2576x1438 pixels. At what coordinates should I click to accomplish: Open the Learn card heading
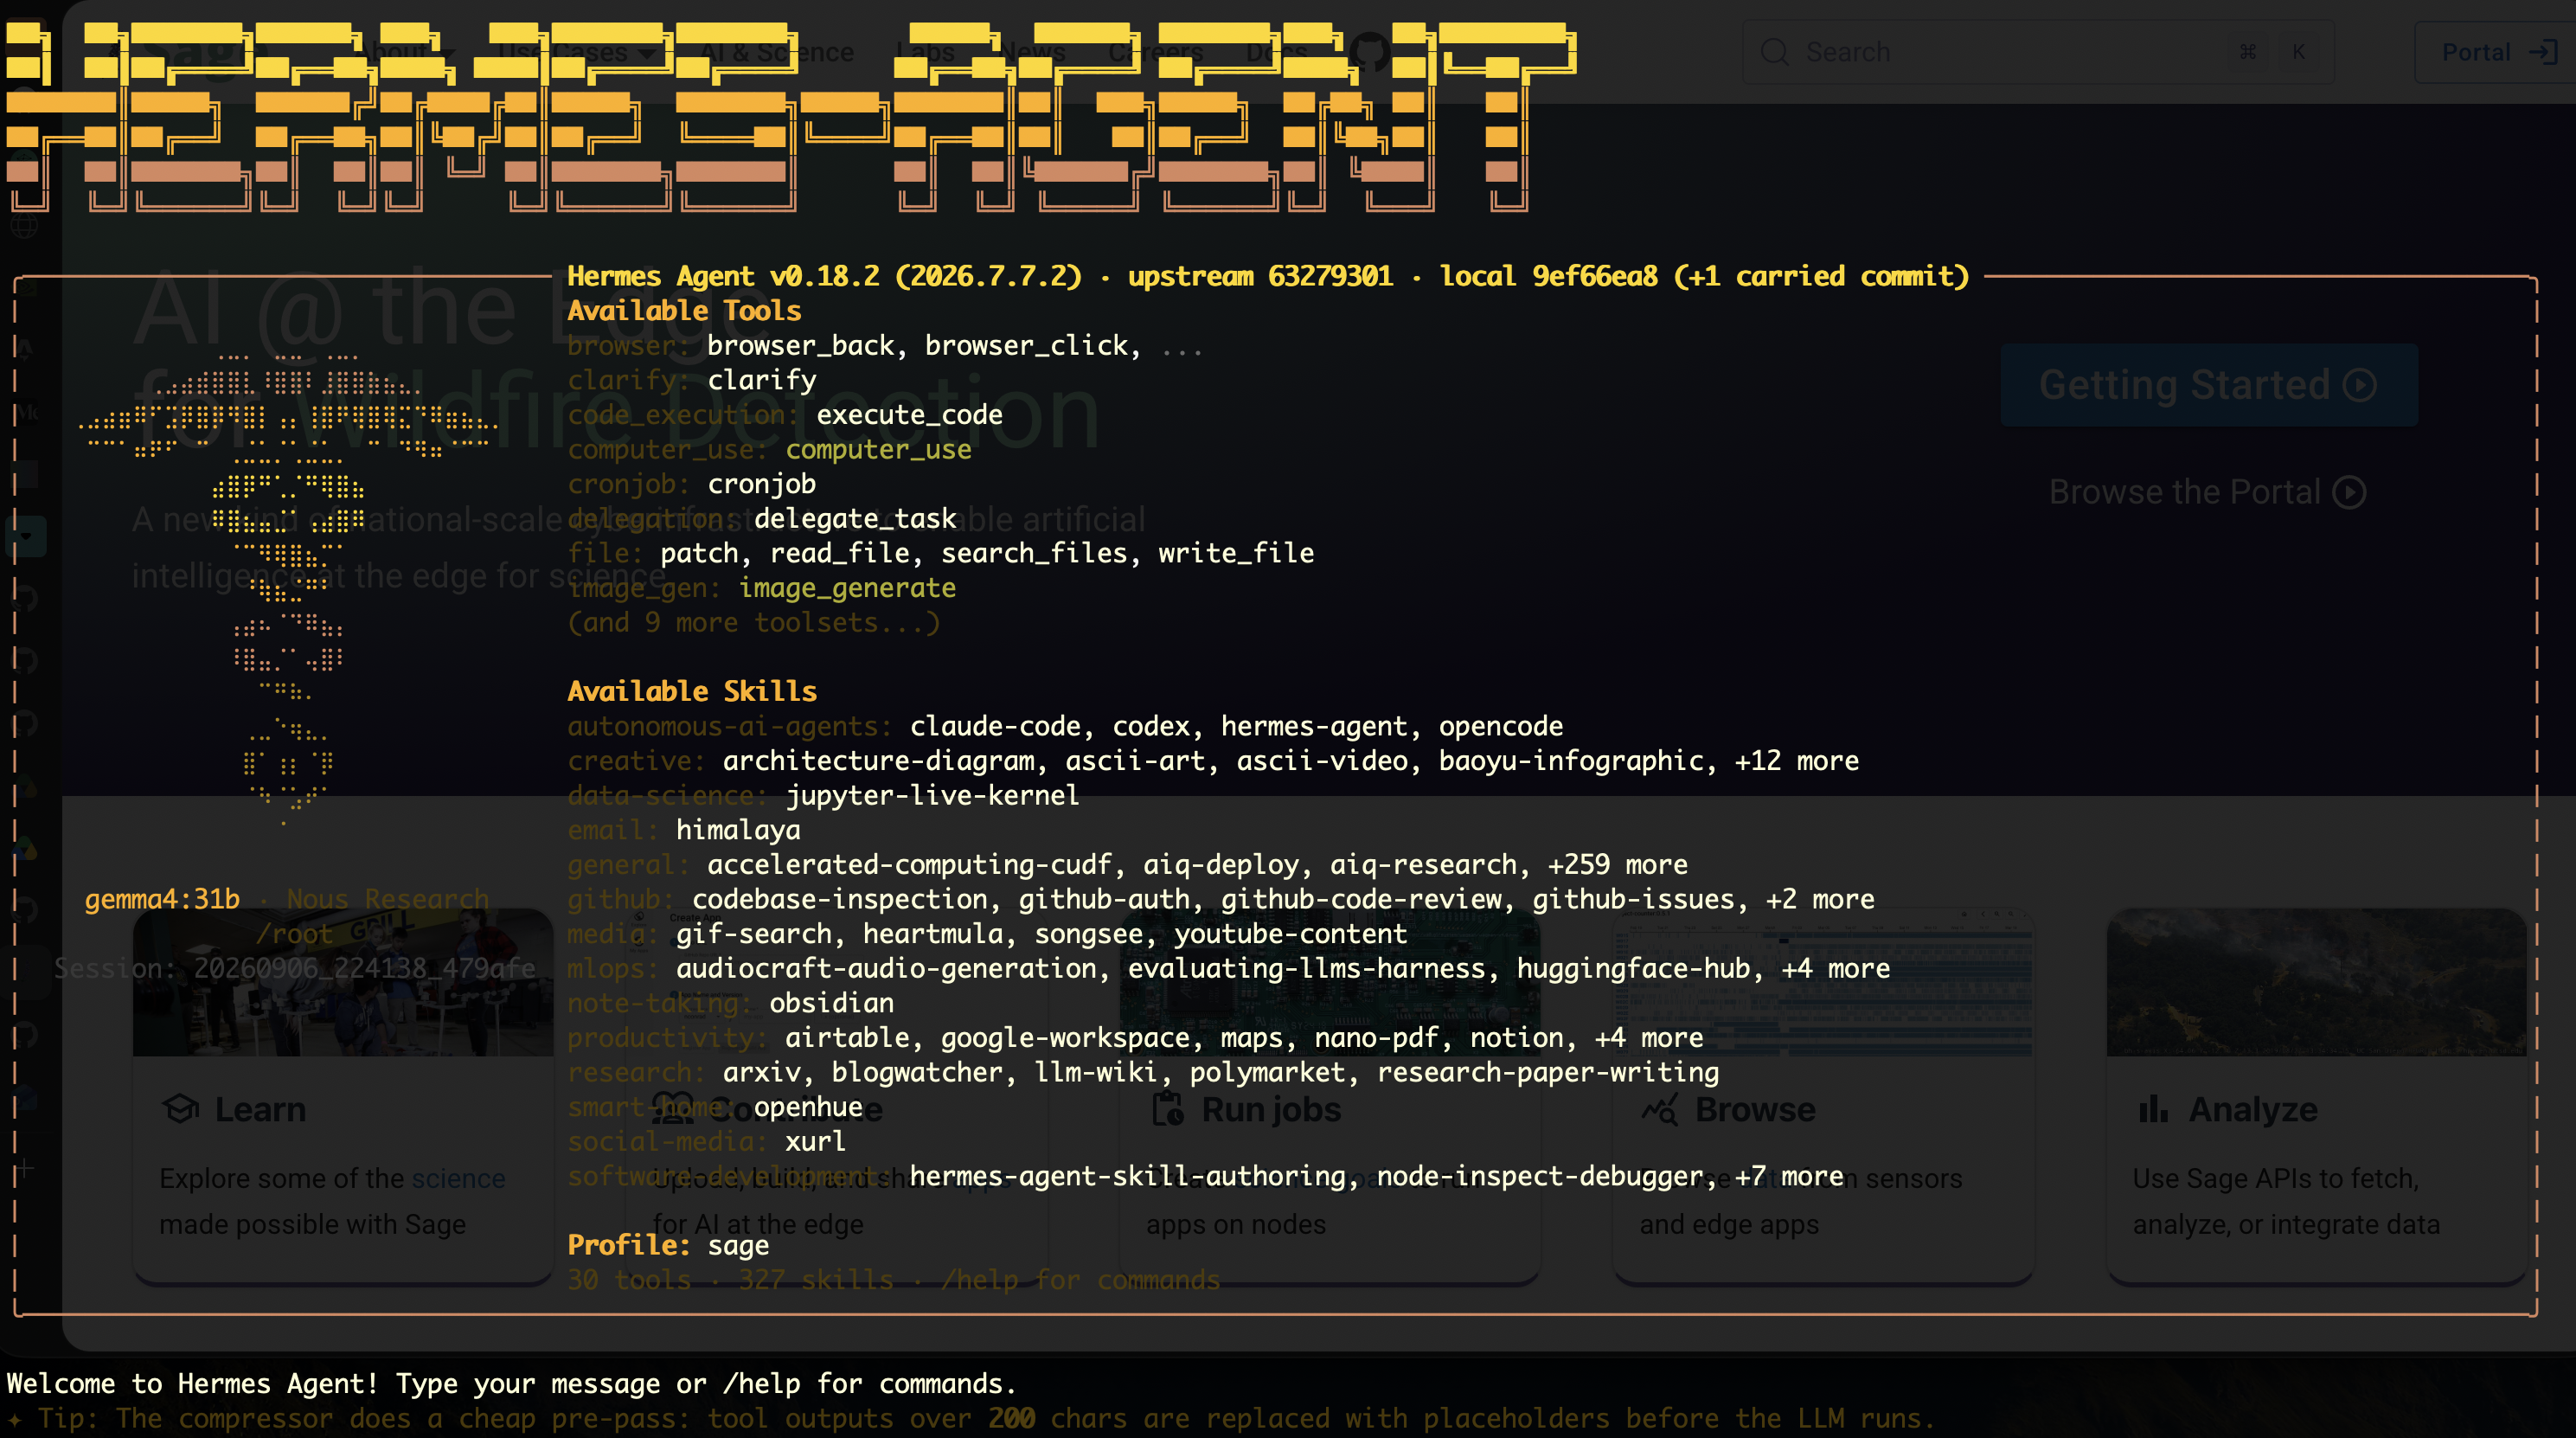pyautogui.click(x=260, y=1109)
